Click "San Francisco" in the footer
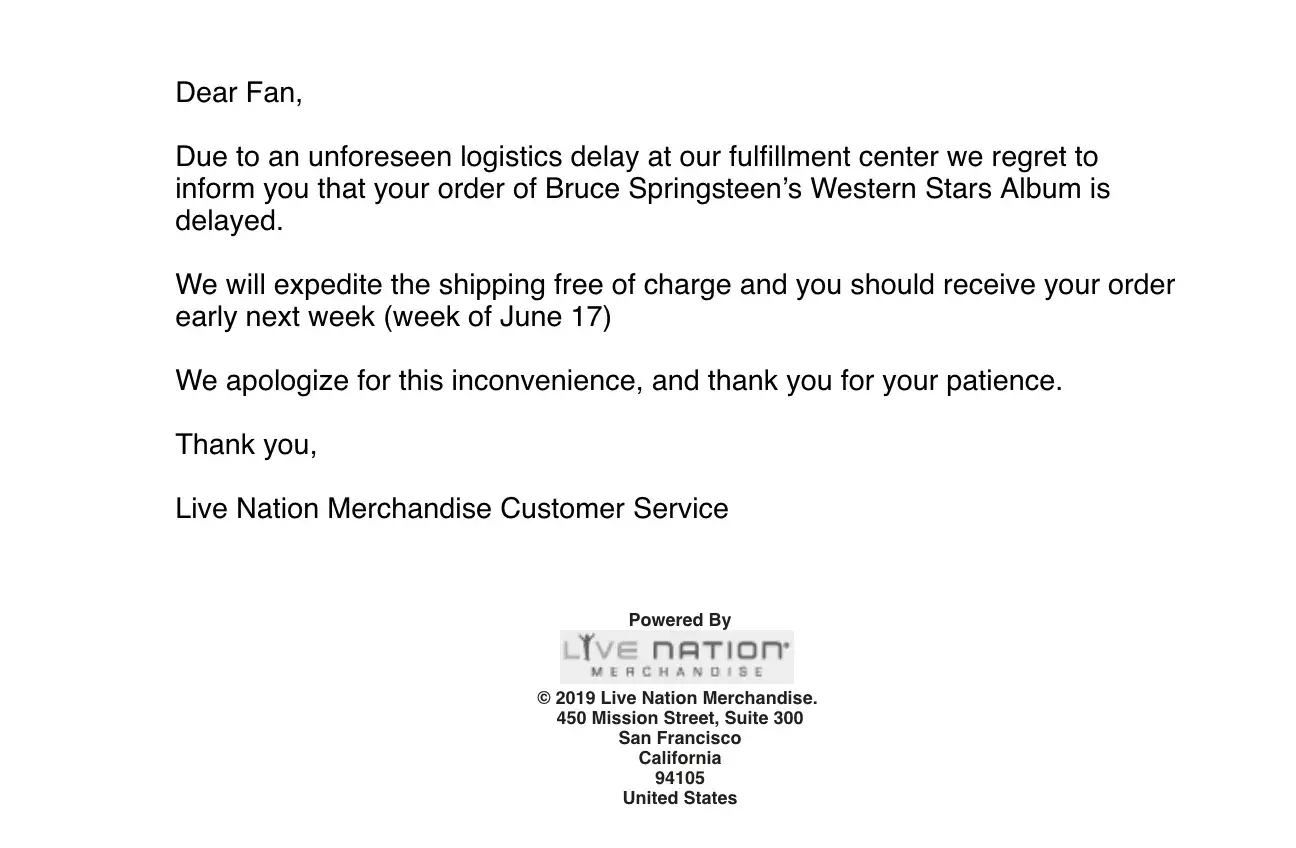1296x848 pixels. coord(680,738)
